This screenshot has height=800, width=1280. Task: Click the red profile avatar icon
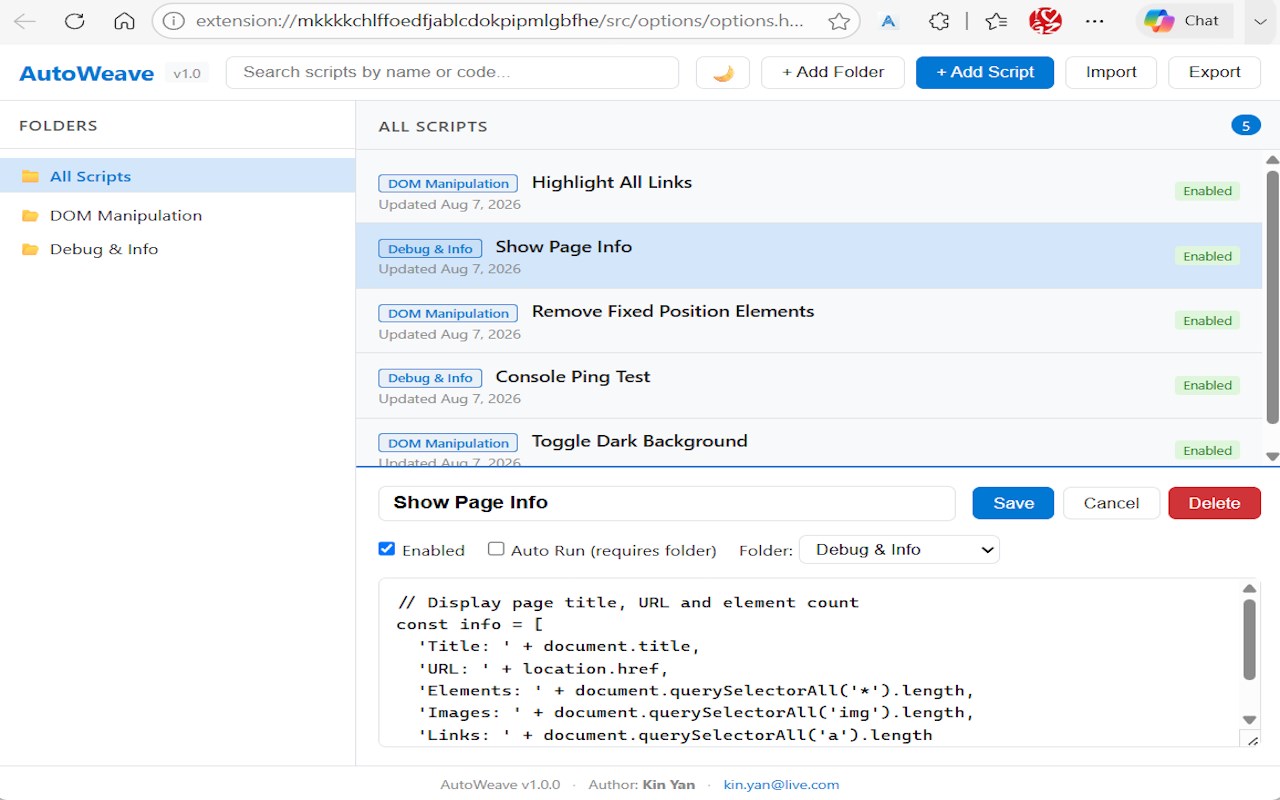1045,21
